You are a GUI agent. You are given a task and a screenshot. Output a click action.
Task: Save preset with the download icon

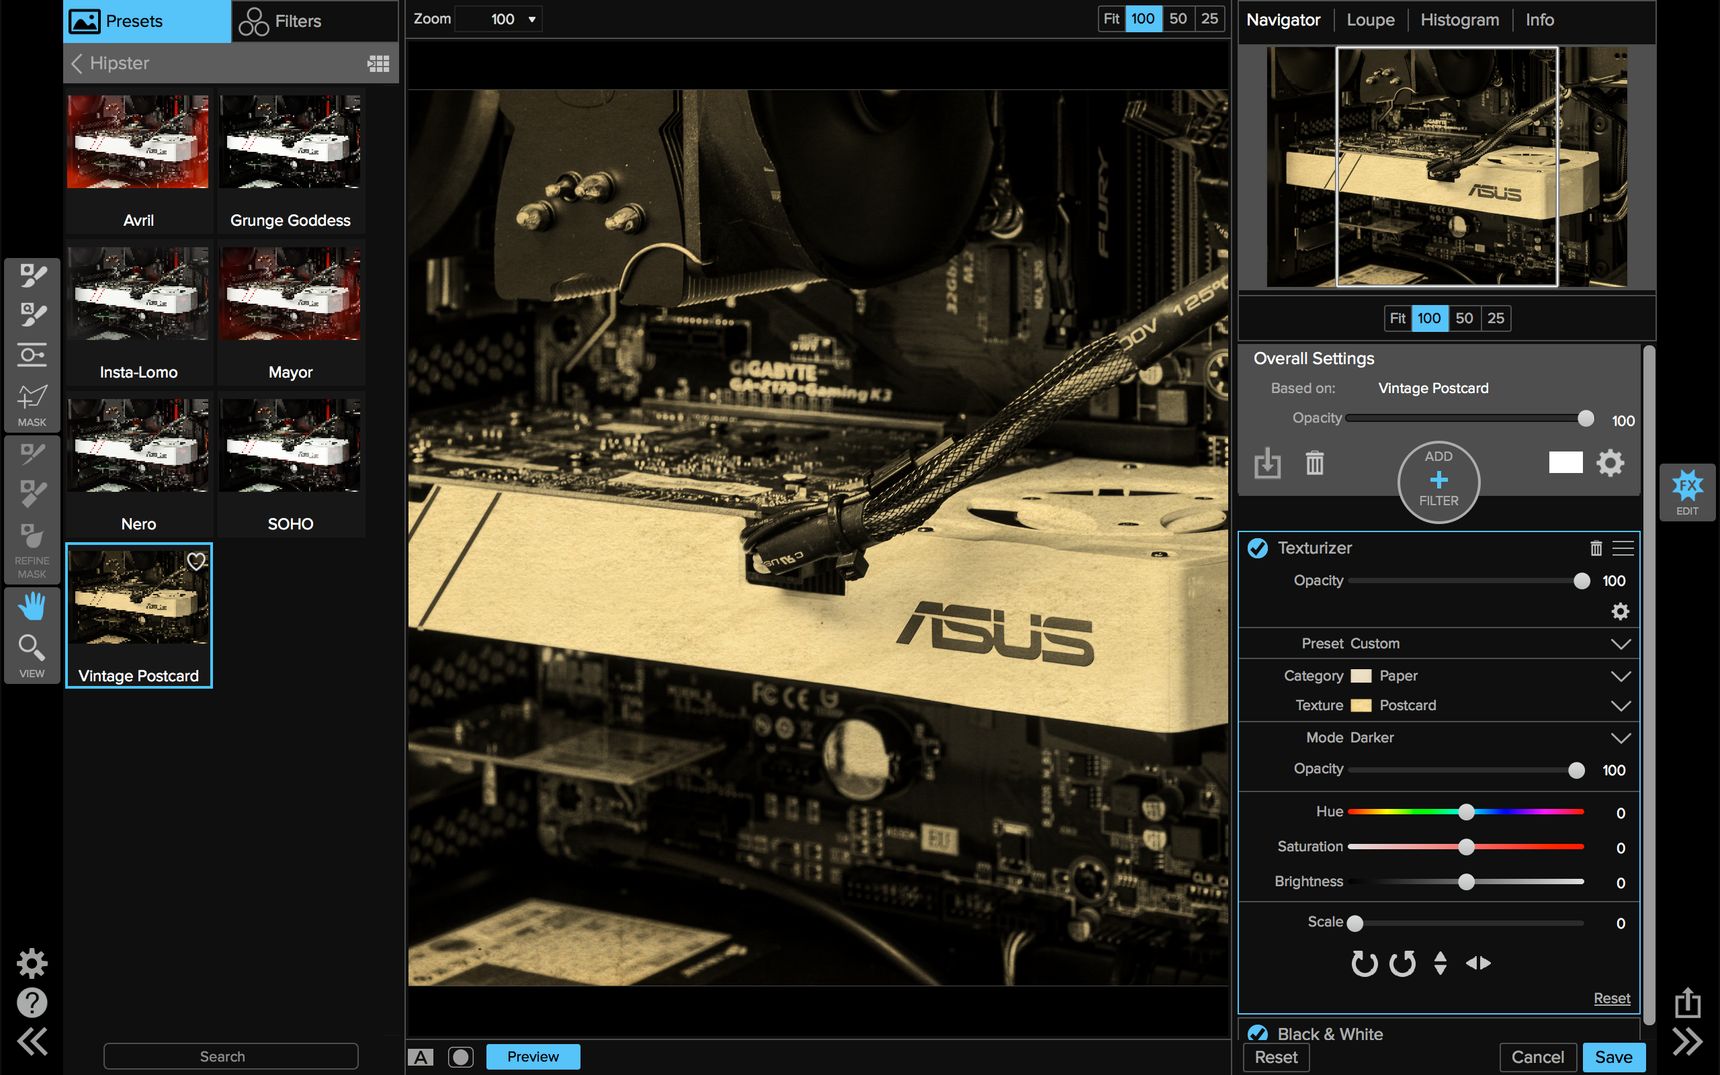pyautogui.click(x=1268, y=463)
